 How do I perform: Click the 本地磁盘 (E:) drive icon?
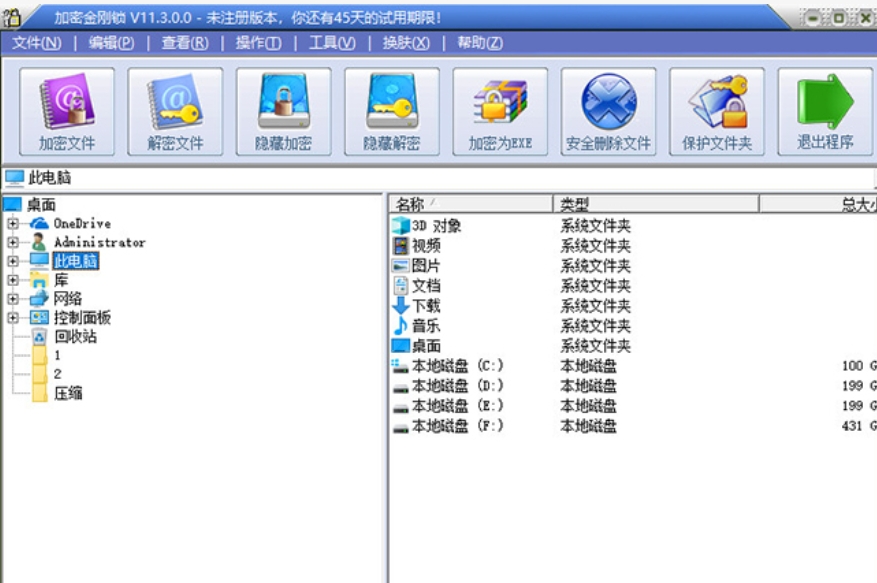click(400, 407)
